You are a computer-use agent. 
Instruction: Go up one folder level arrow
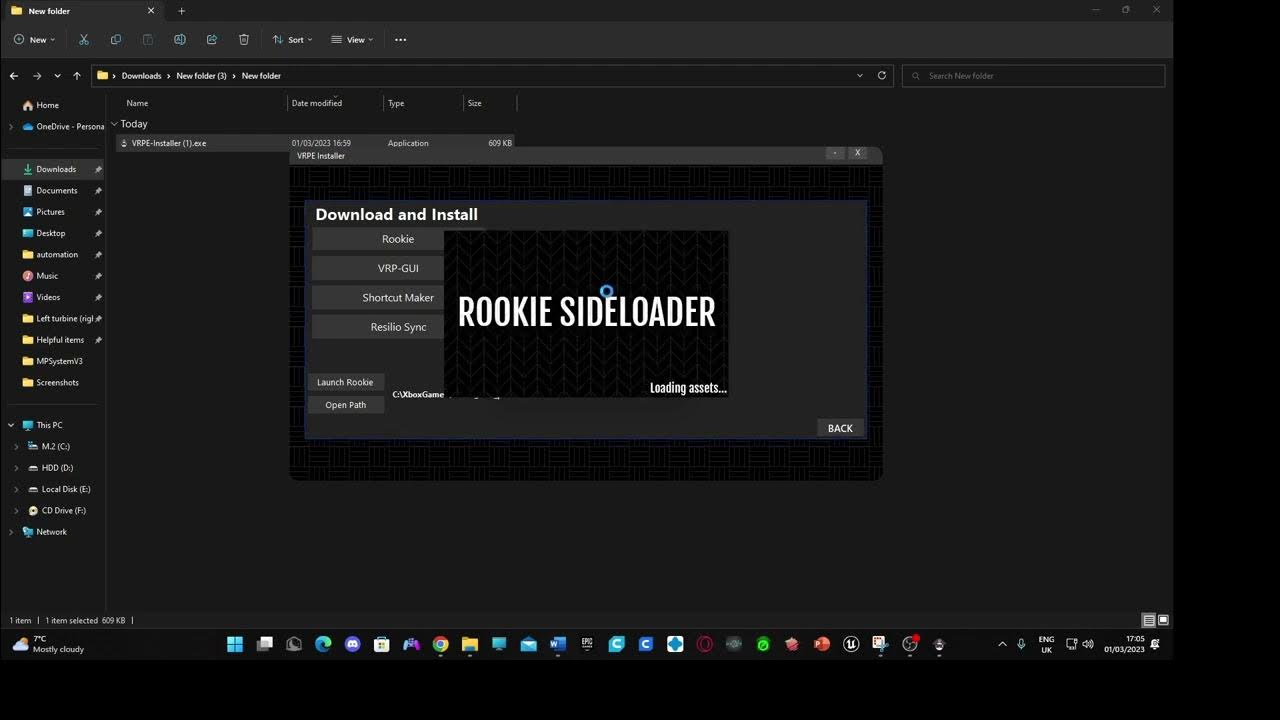tap(77, 76)
